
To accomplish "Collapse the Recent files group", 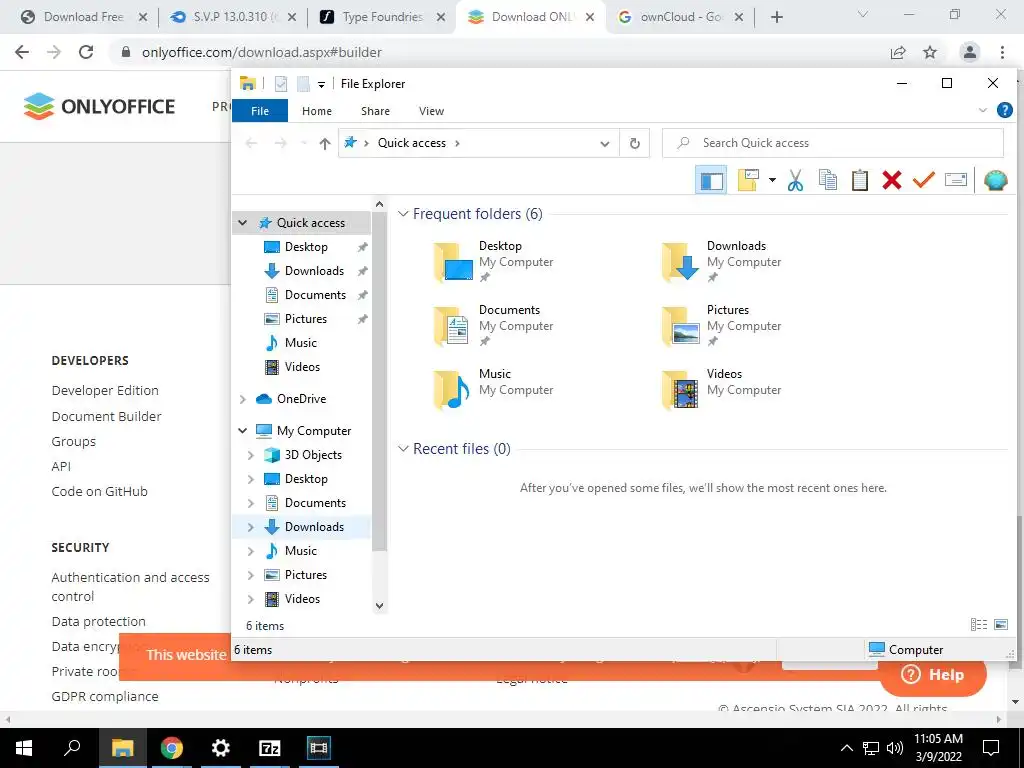I will point(404,449).
